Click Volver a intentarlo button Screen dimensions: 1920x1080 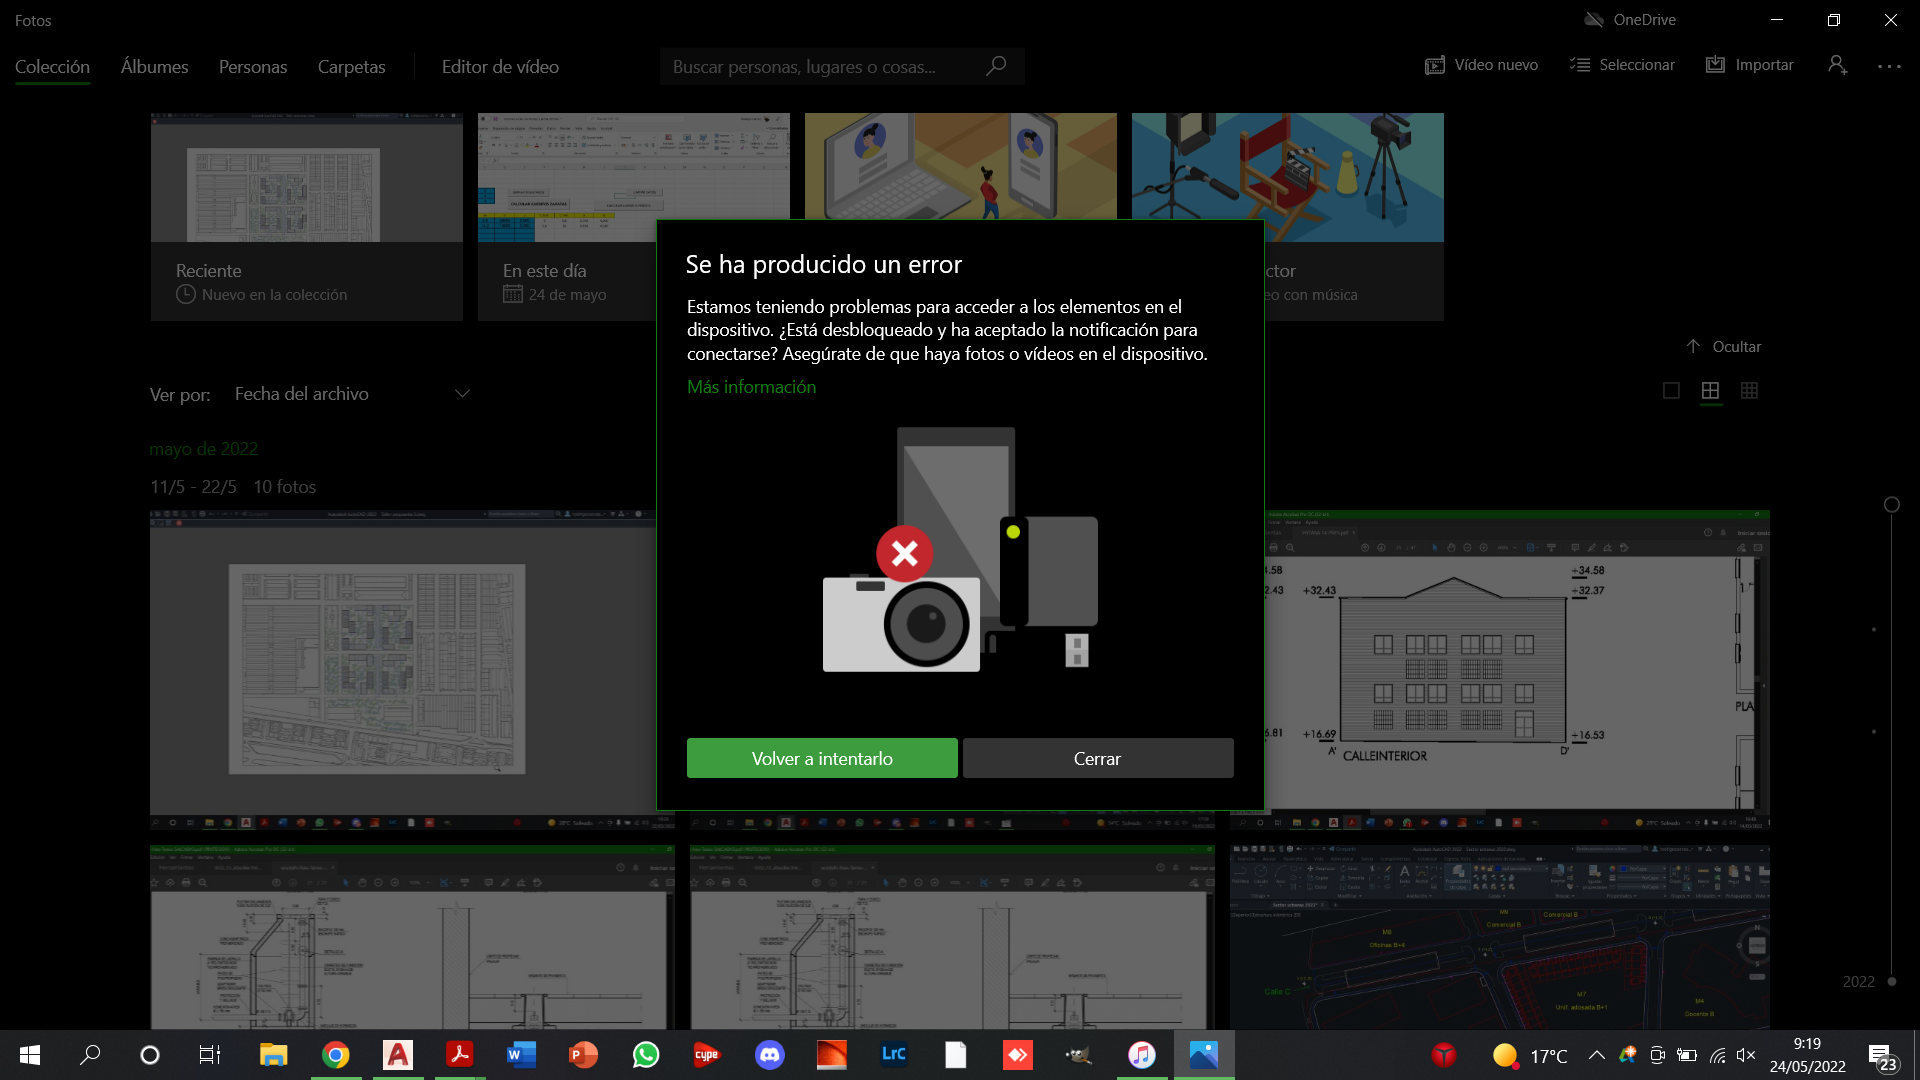click(822, 759)
